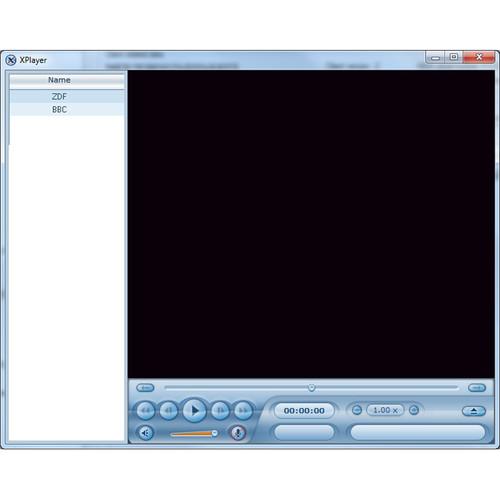Mute audio with the speaker icon
500x500 pixels.
pyautogui.click(x=146, y=433)
